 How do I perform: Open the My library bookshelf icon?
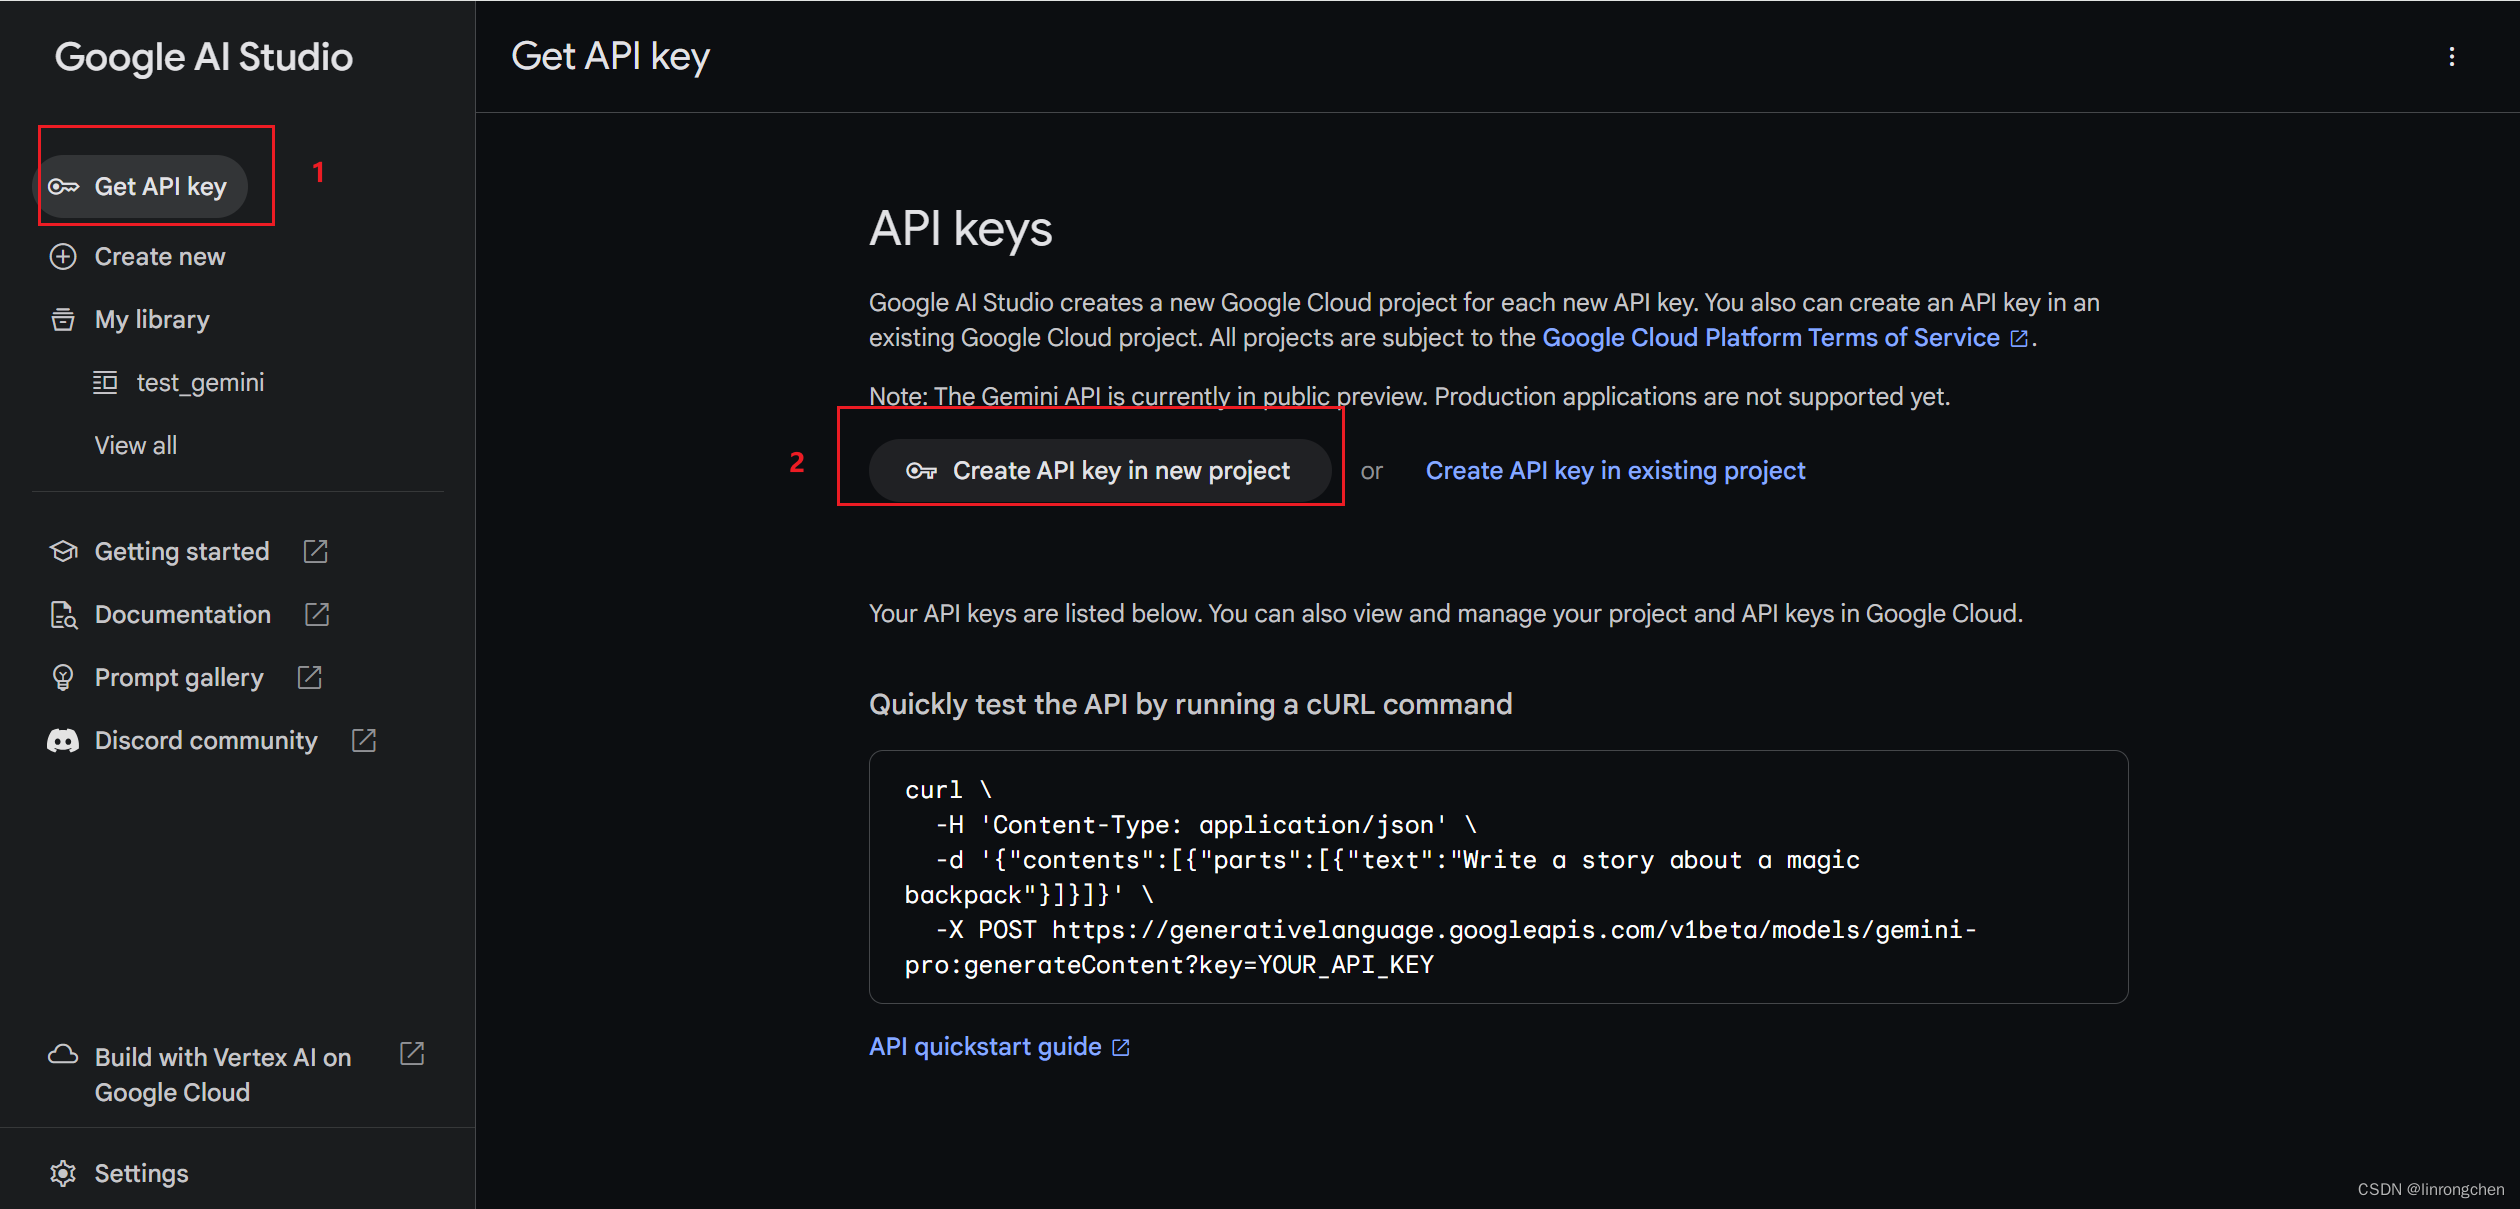click(63, 319)
